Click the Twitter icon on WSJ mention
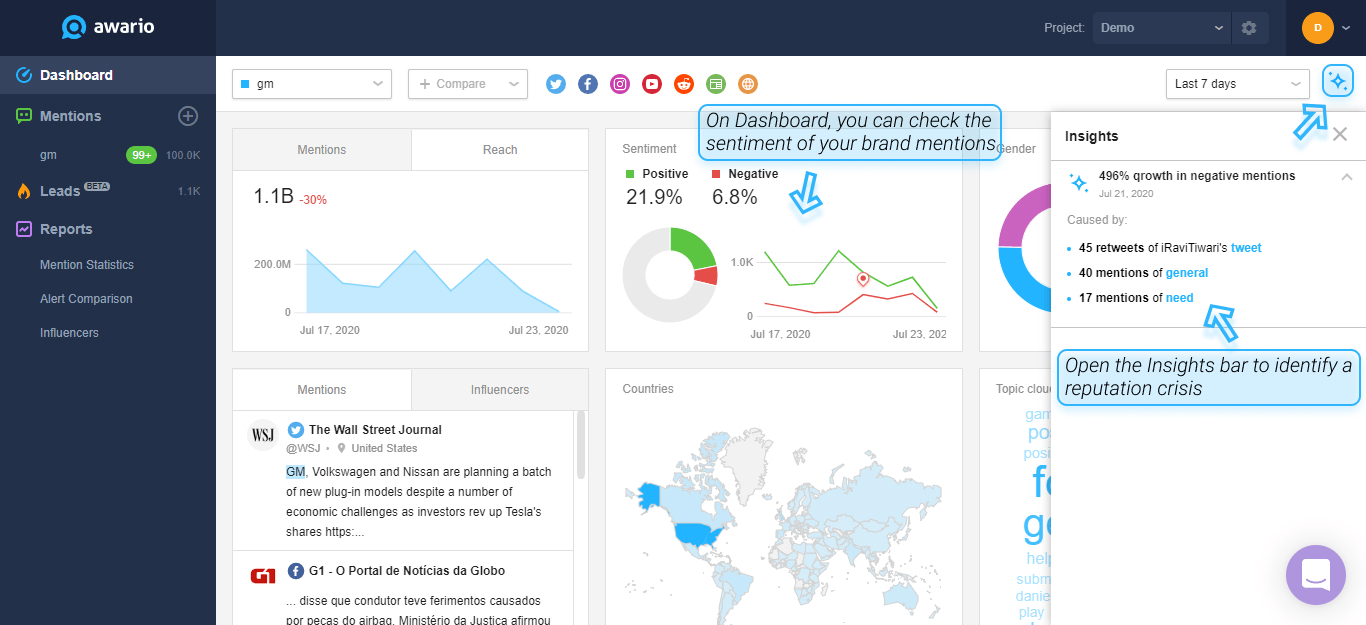1366x625 pixels. click(x=296, y=430)
